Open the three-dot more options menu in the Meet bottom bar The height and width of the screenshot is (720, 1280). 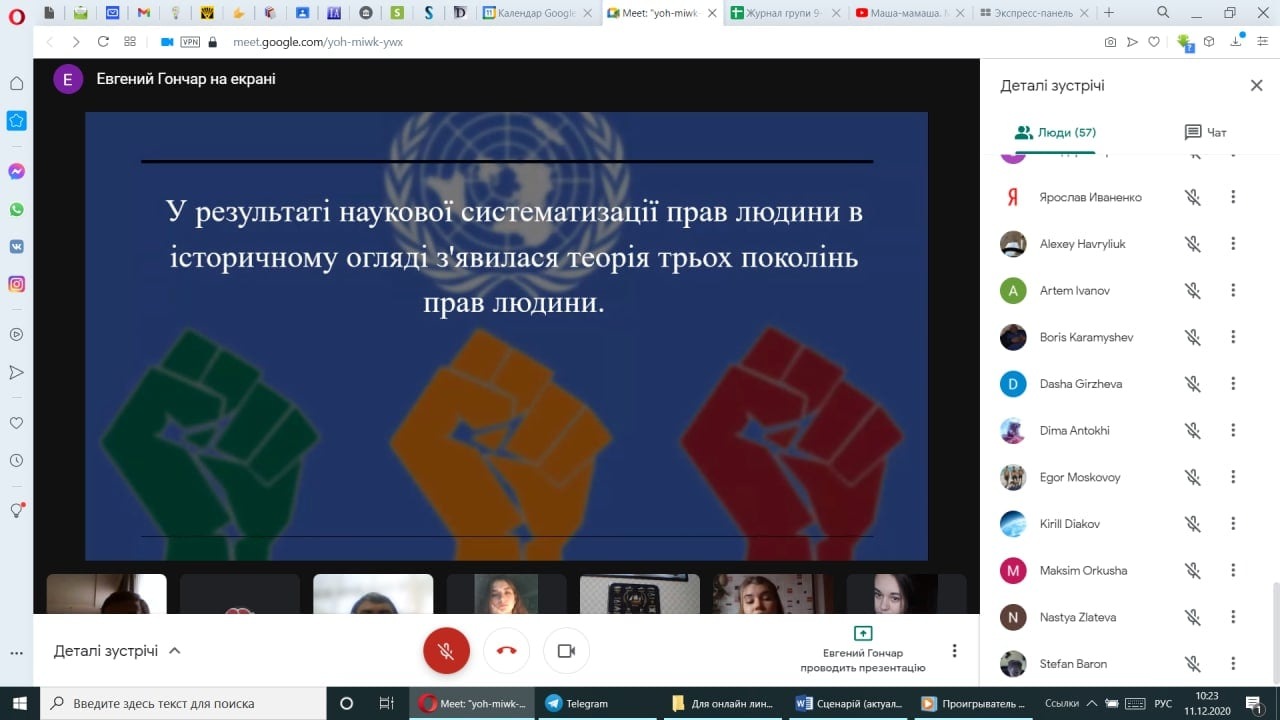954,651
